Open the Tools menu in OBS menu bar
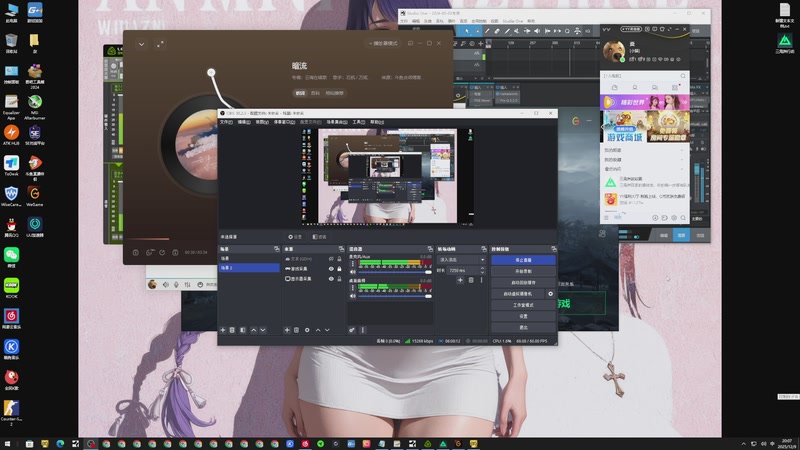The height and width of the screenshot is (450, 800). (359, 122)
